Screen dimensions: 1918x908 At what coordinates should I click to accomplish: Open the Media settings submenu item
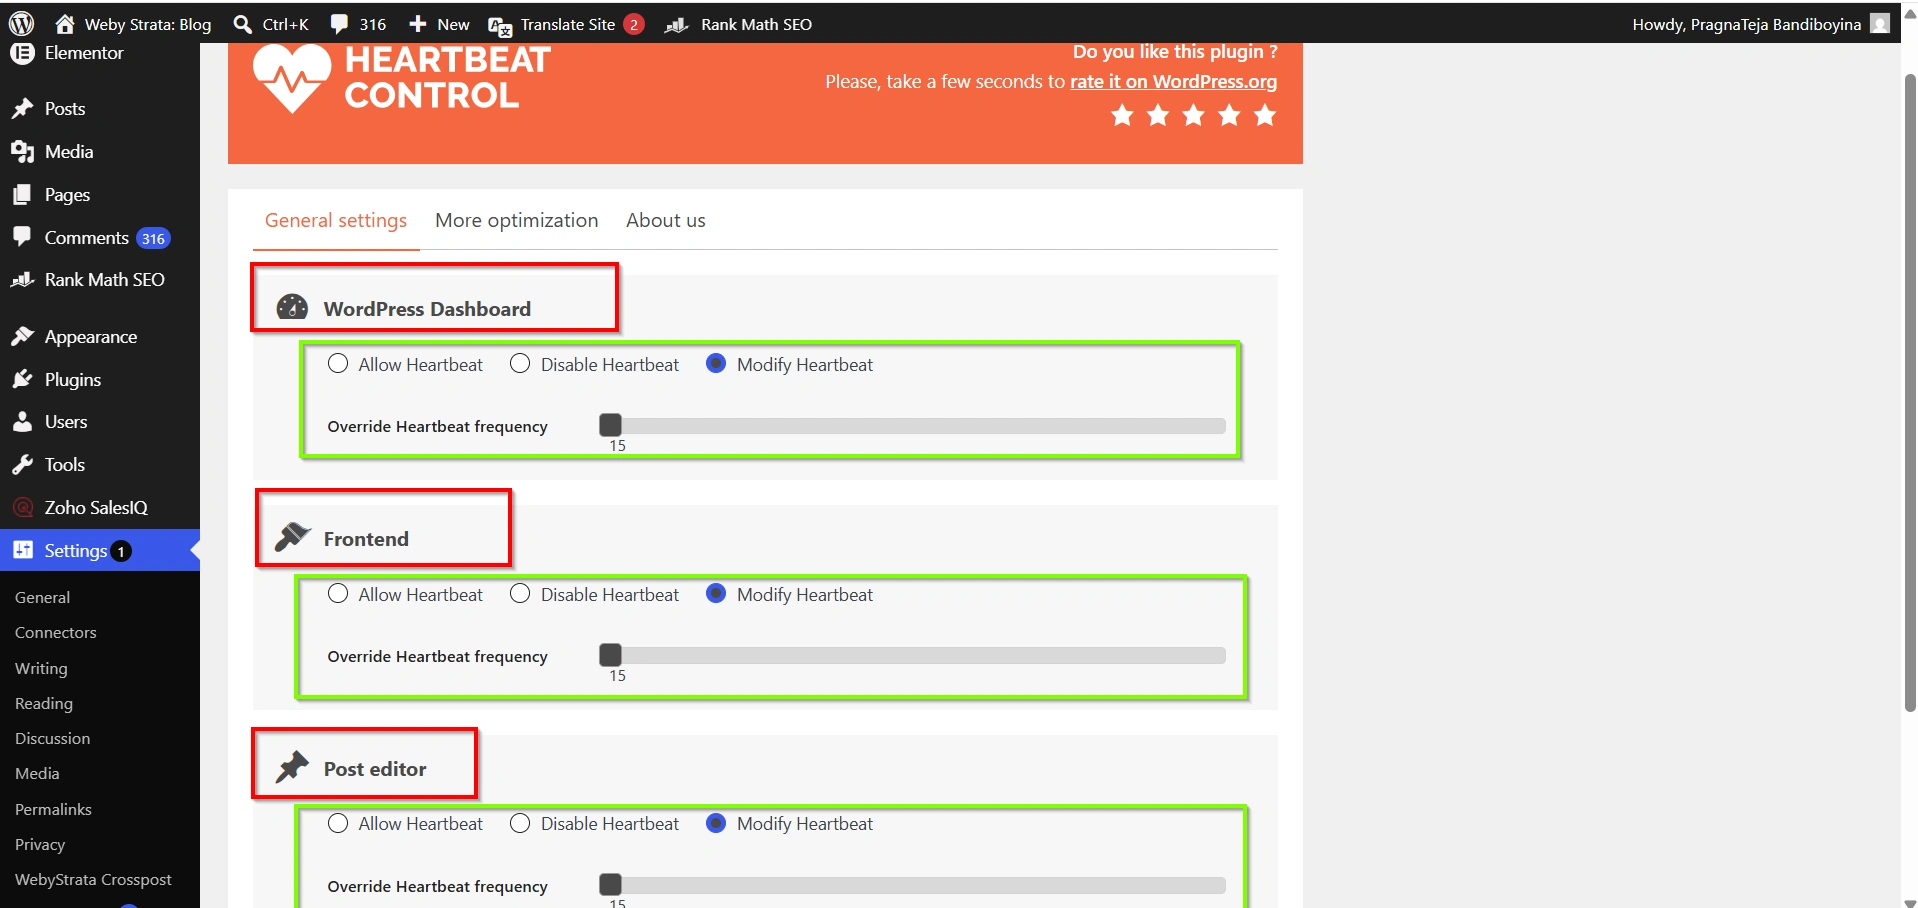coord(37,773)
